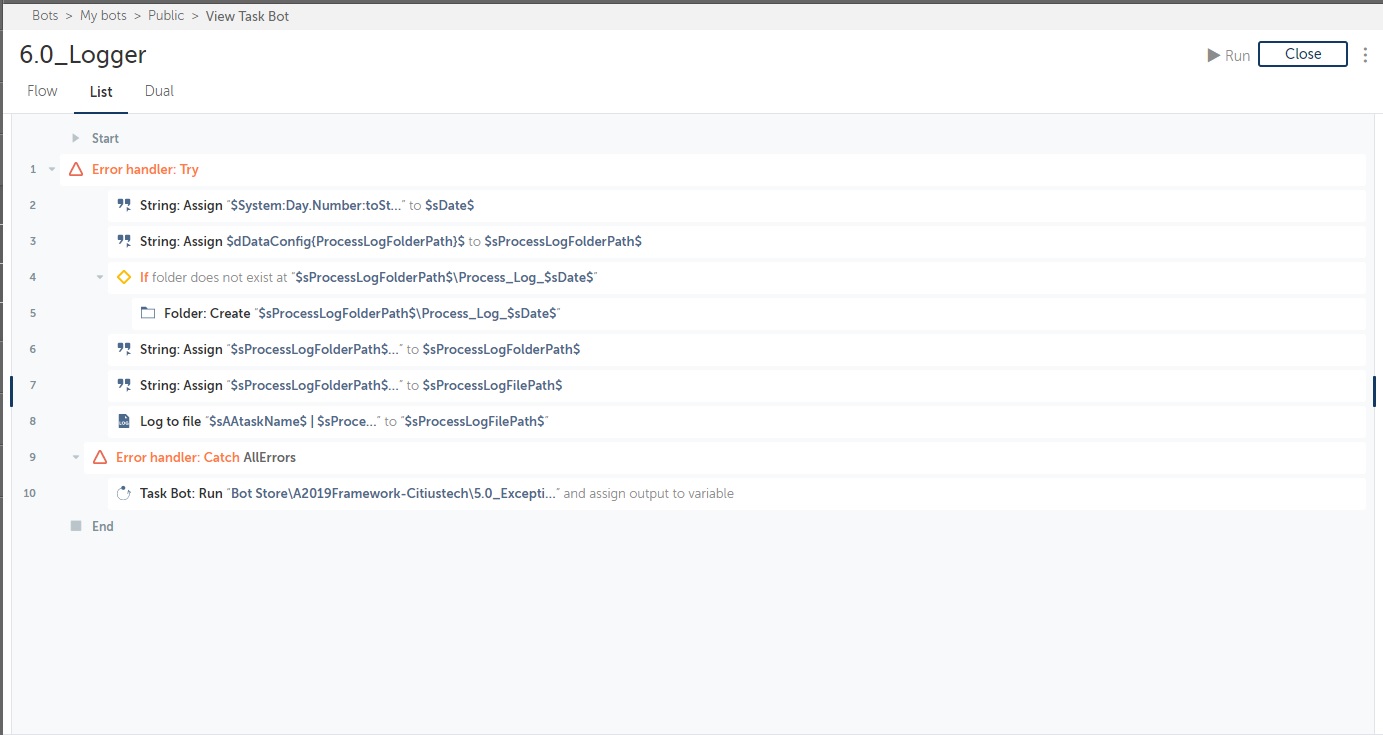Viewport: 1383px width, 735px height.
Task: Select the Error handler: Try action
Action: coord(145,169)
